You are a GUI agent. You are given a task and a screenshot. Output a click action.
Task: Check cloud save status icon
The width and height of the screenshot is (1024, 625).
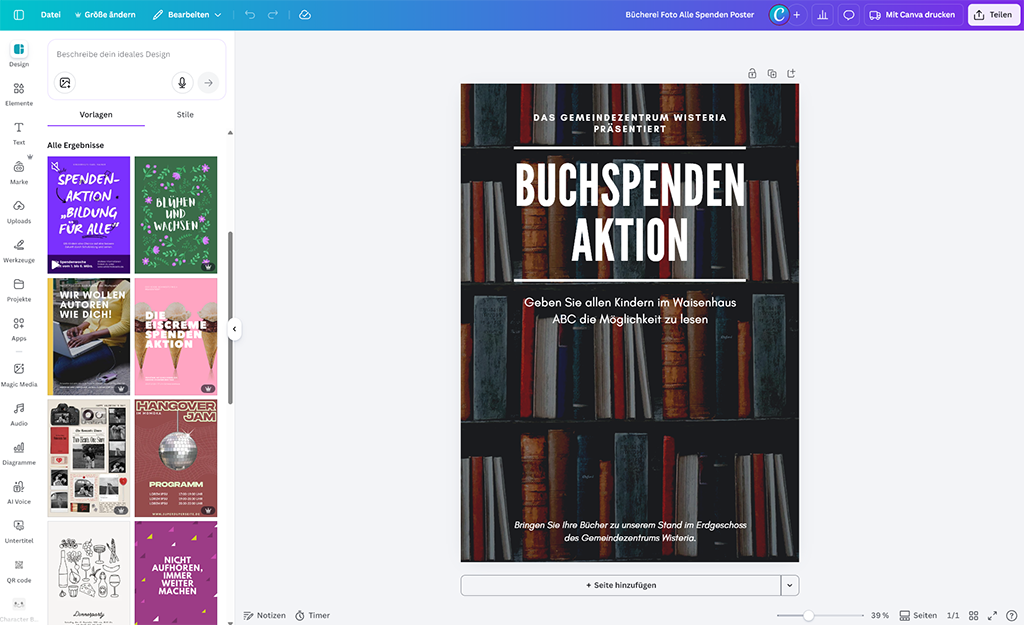click(305, 14)
